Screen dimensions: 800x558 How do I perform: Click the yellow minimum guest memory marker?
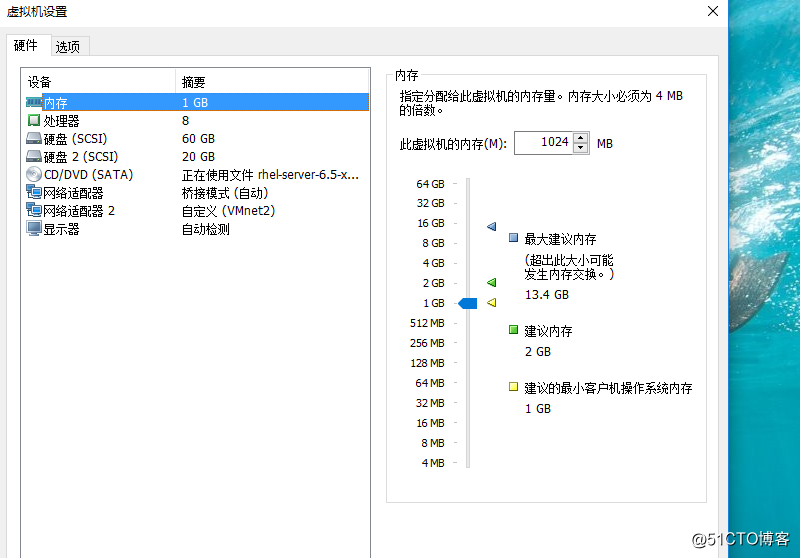pos(491,303)
